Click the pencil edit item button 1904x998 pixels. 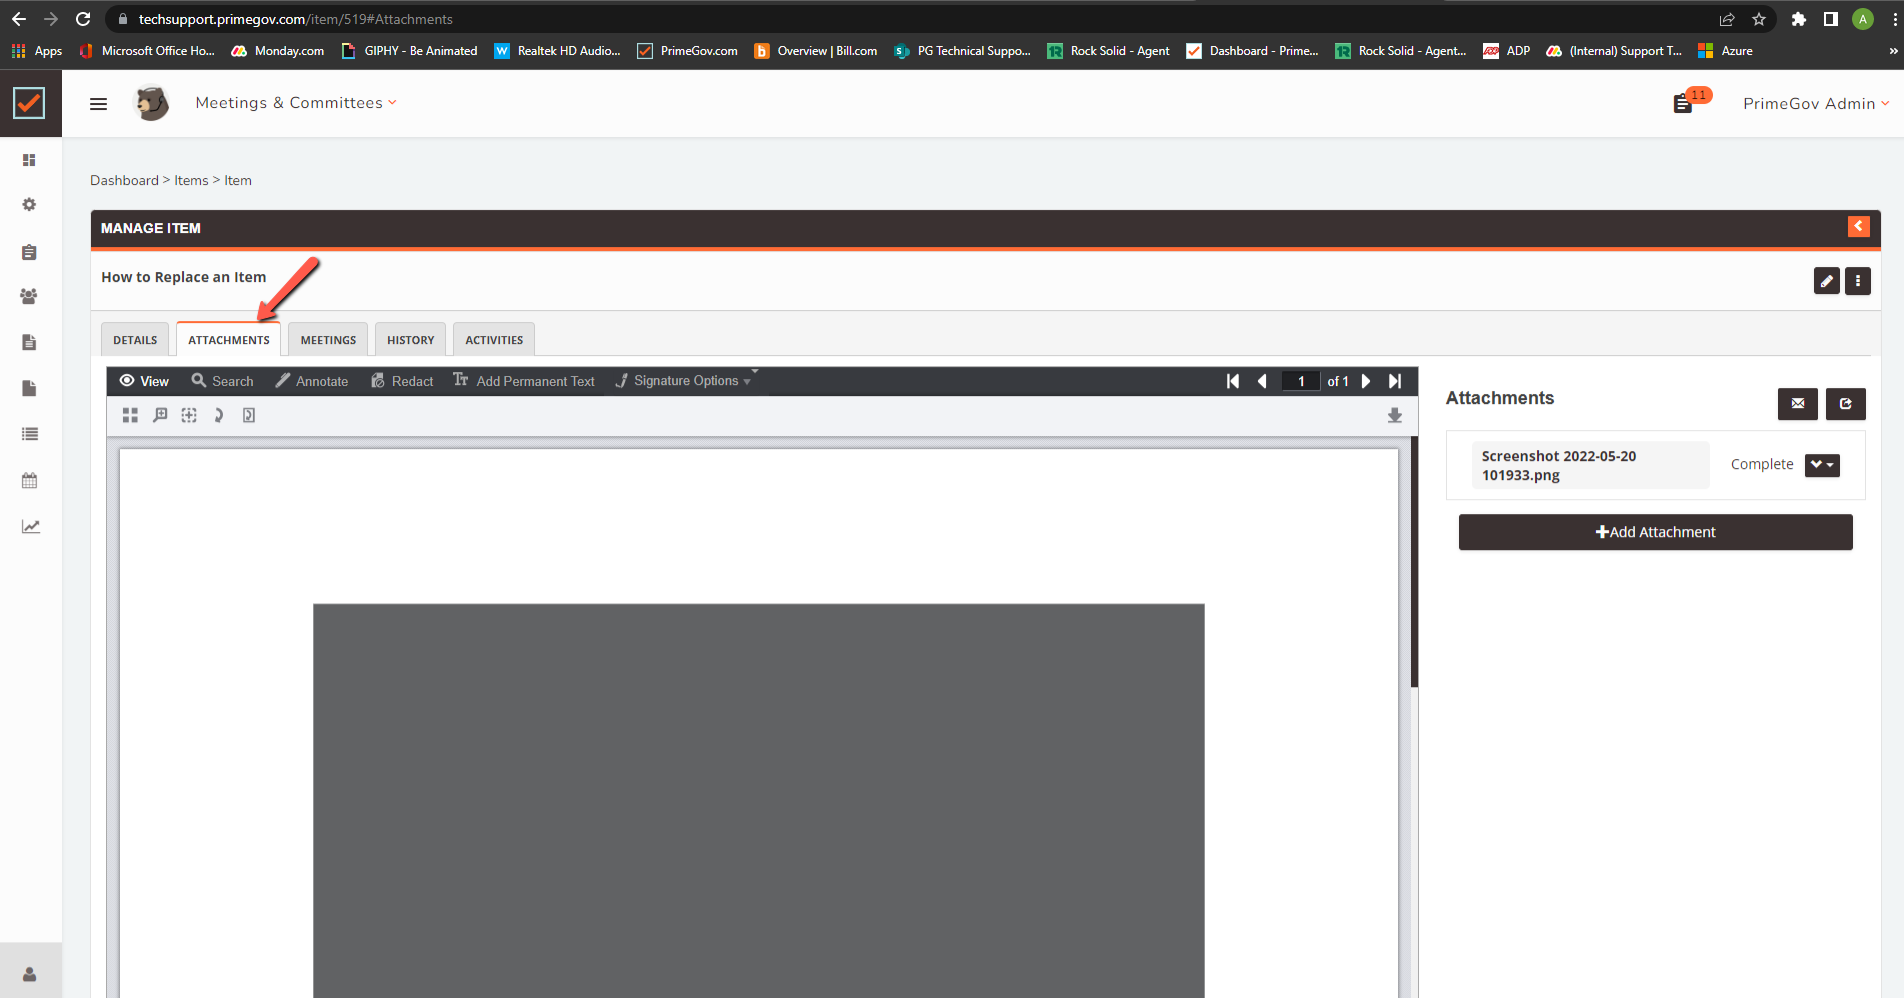(x=1827, y=281)
